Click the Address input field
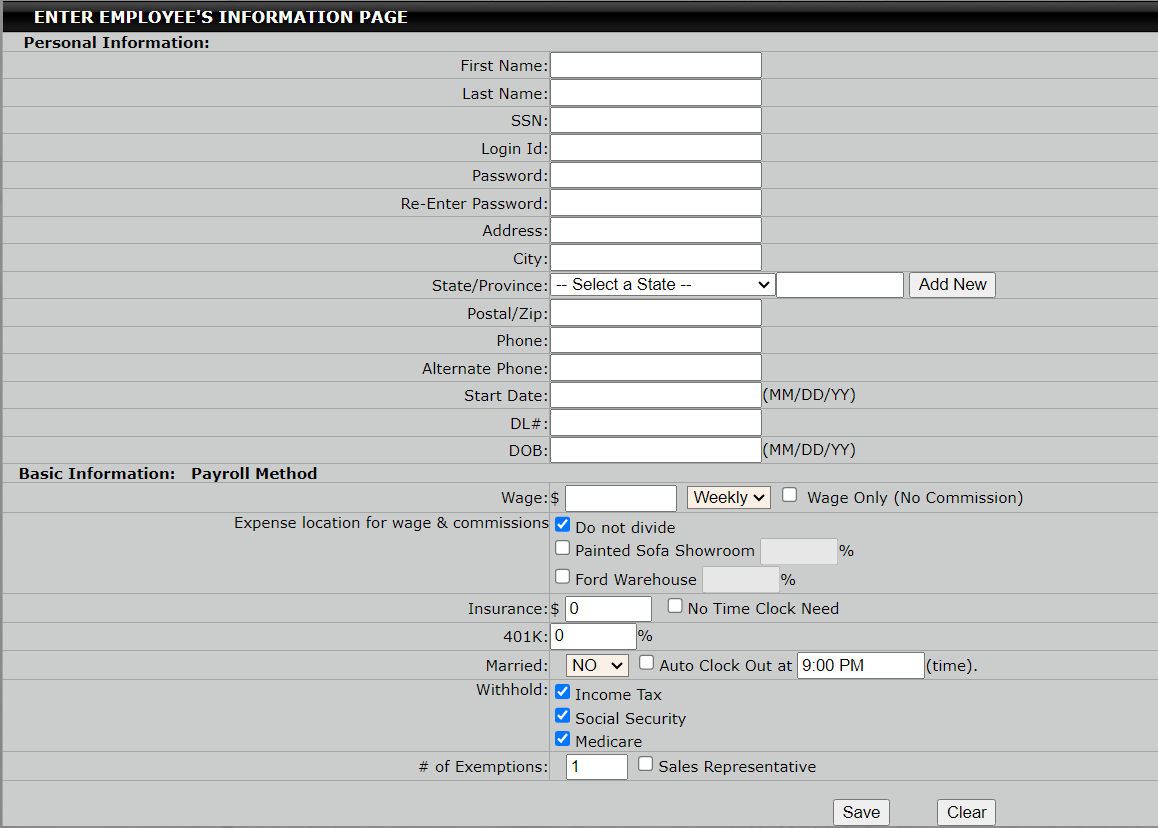The image size is (1158, 828). coord(656,230)
